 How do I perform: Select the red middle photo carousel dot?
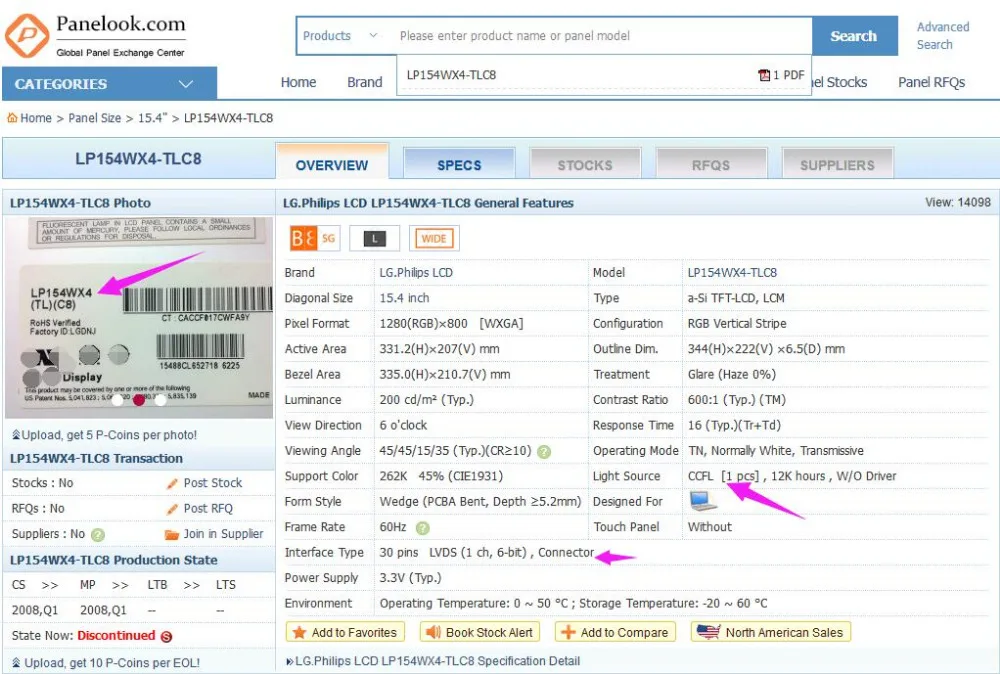(x=139, y=400)
